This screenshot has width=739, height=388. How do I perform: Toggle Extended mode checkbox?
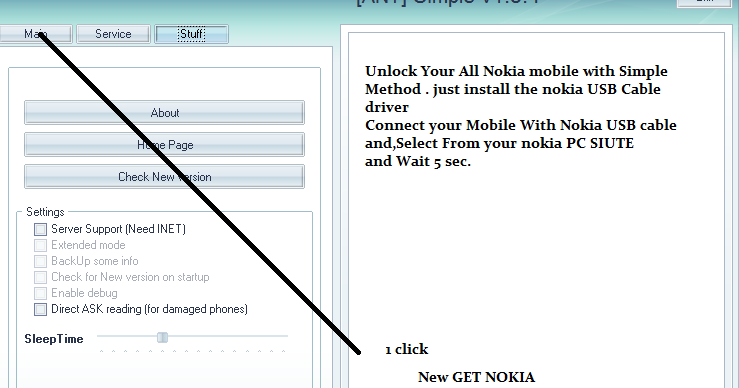pos(41,245)
